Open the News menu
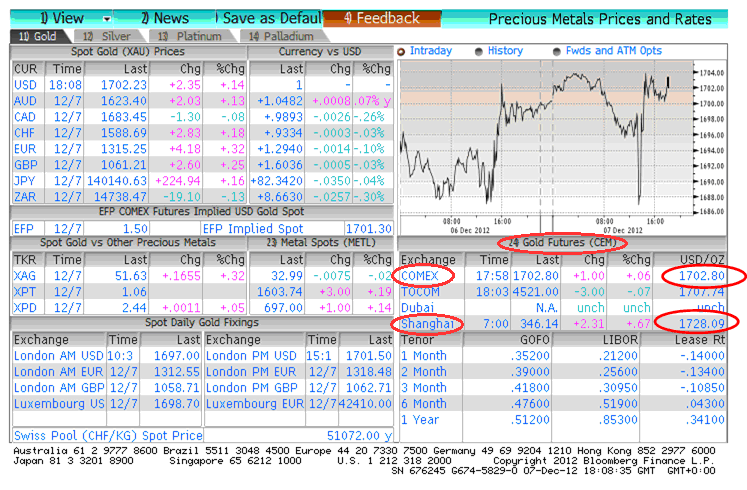 (165, 19)
